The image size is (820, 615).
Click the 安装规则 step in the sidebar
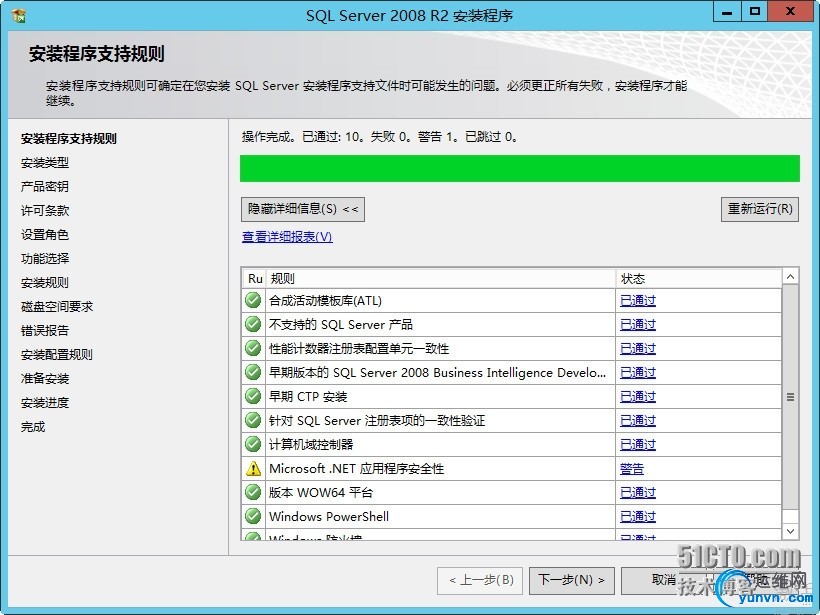[x=45, y=283]
